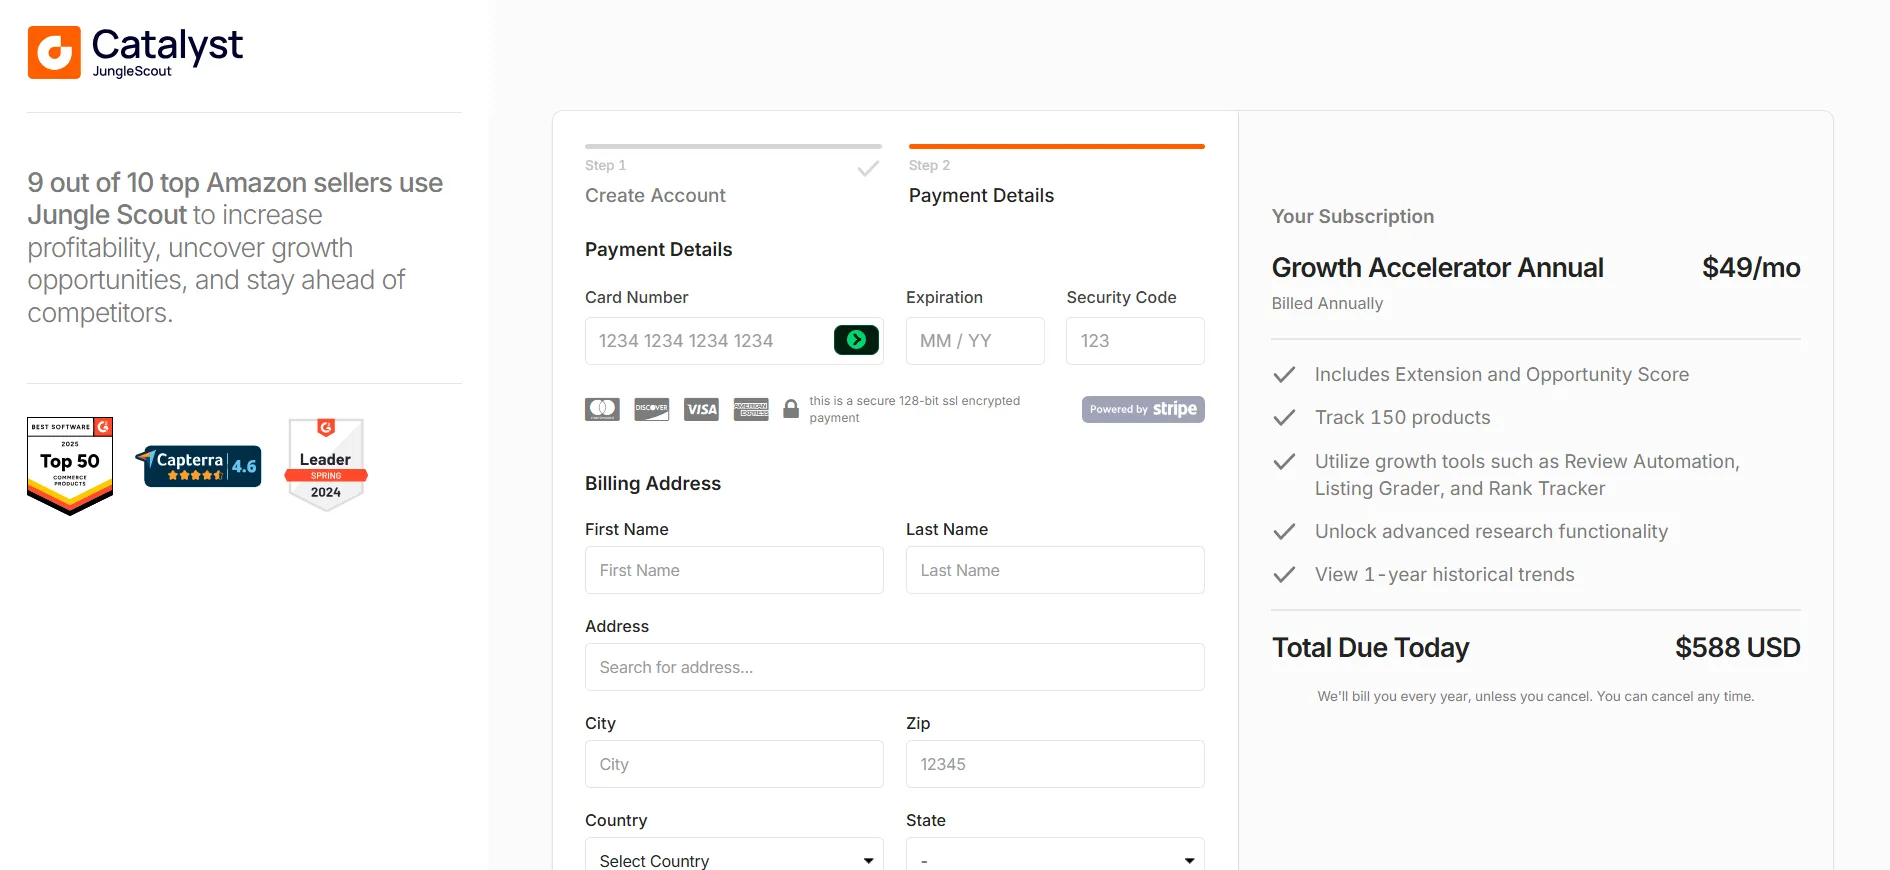The width and height of the screenshot is (1890, 870).
Task: Click the Search for address field
Action: (895, 667)
